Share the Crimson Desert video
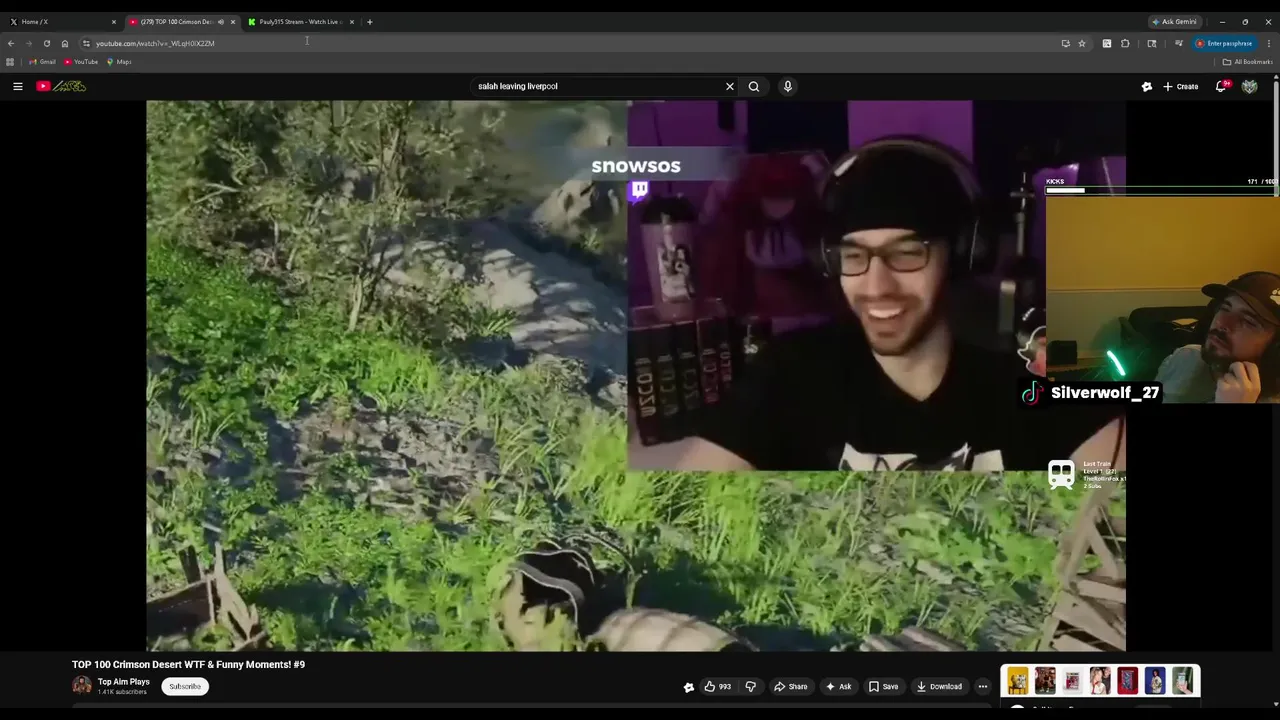The width and height of the screenshot is (1280, 720). tap(790, 686)
